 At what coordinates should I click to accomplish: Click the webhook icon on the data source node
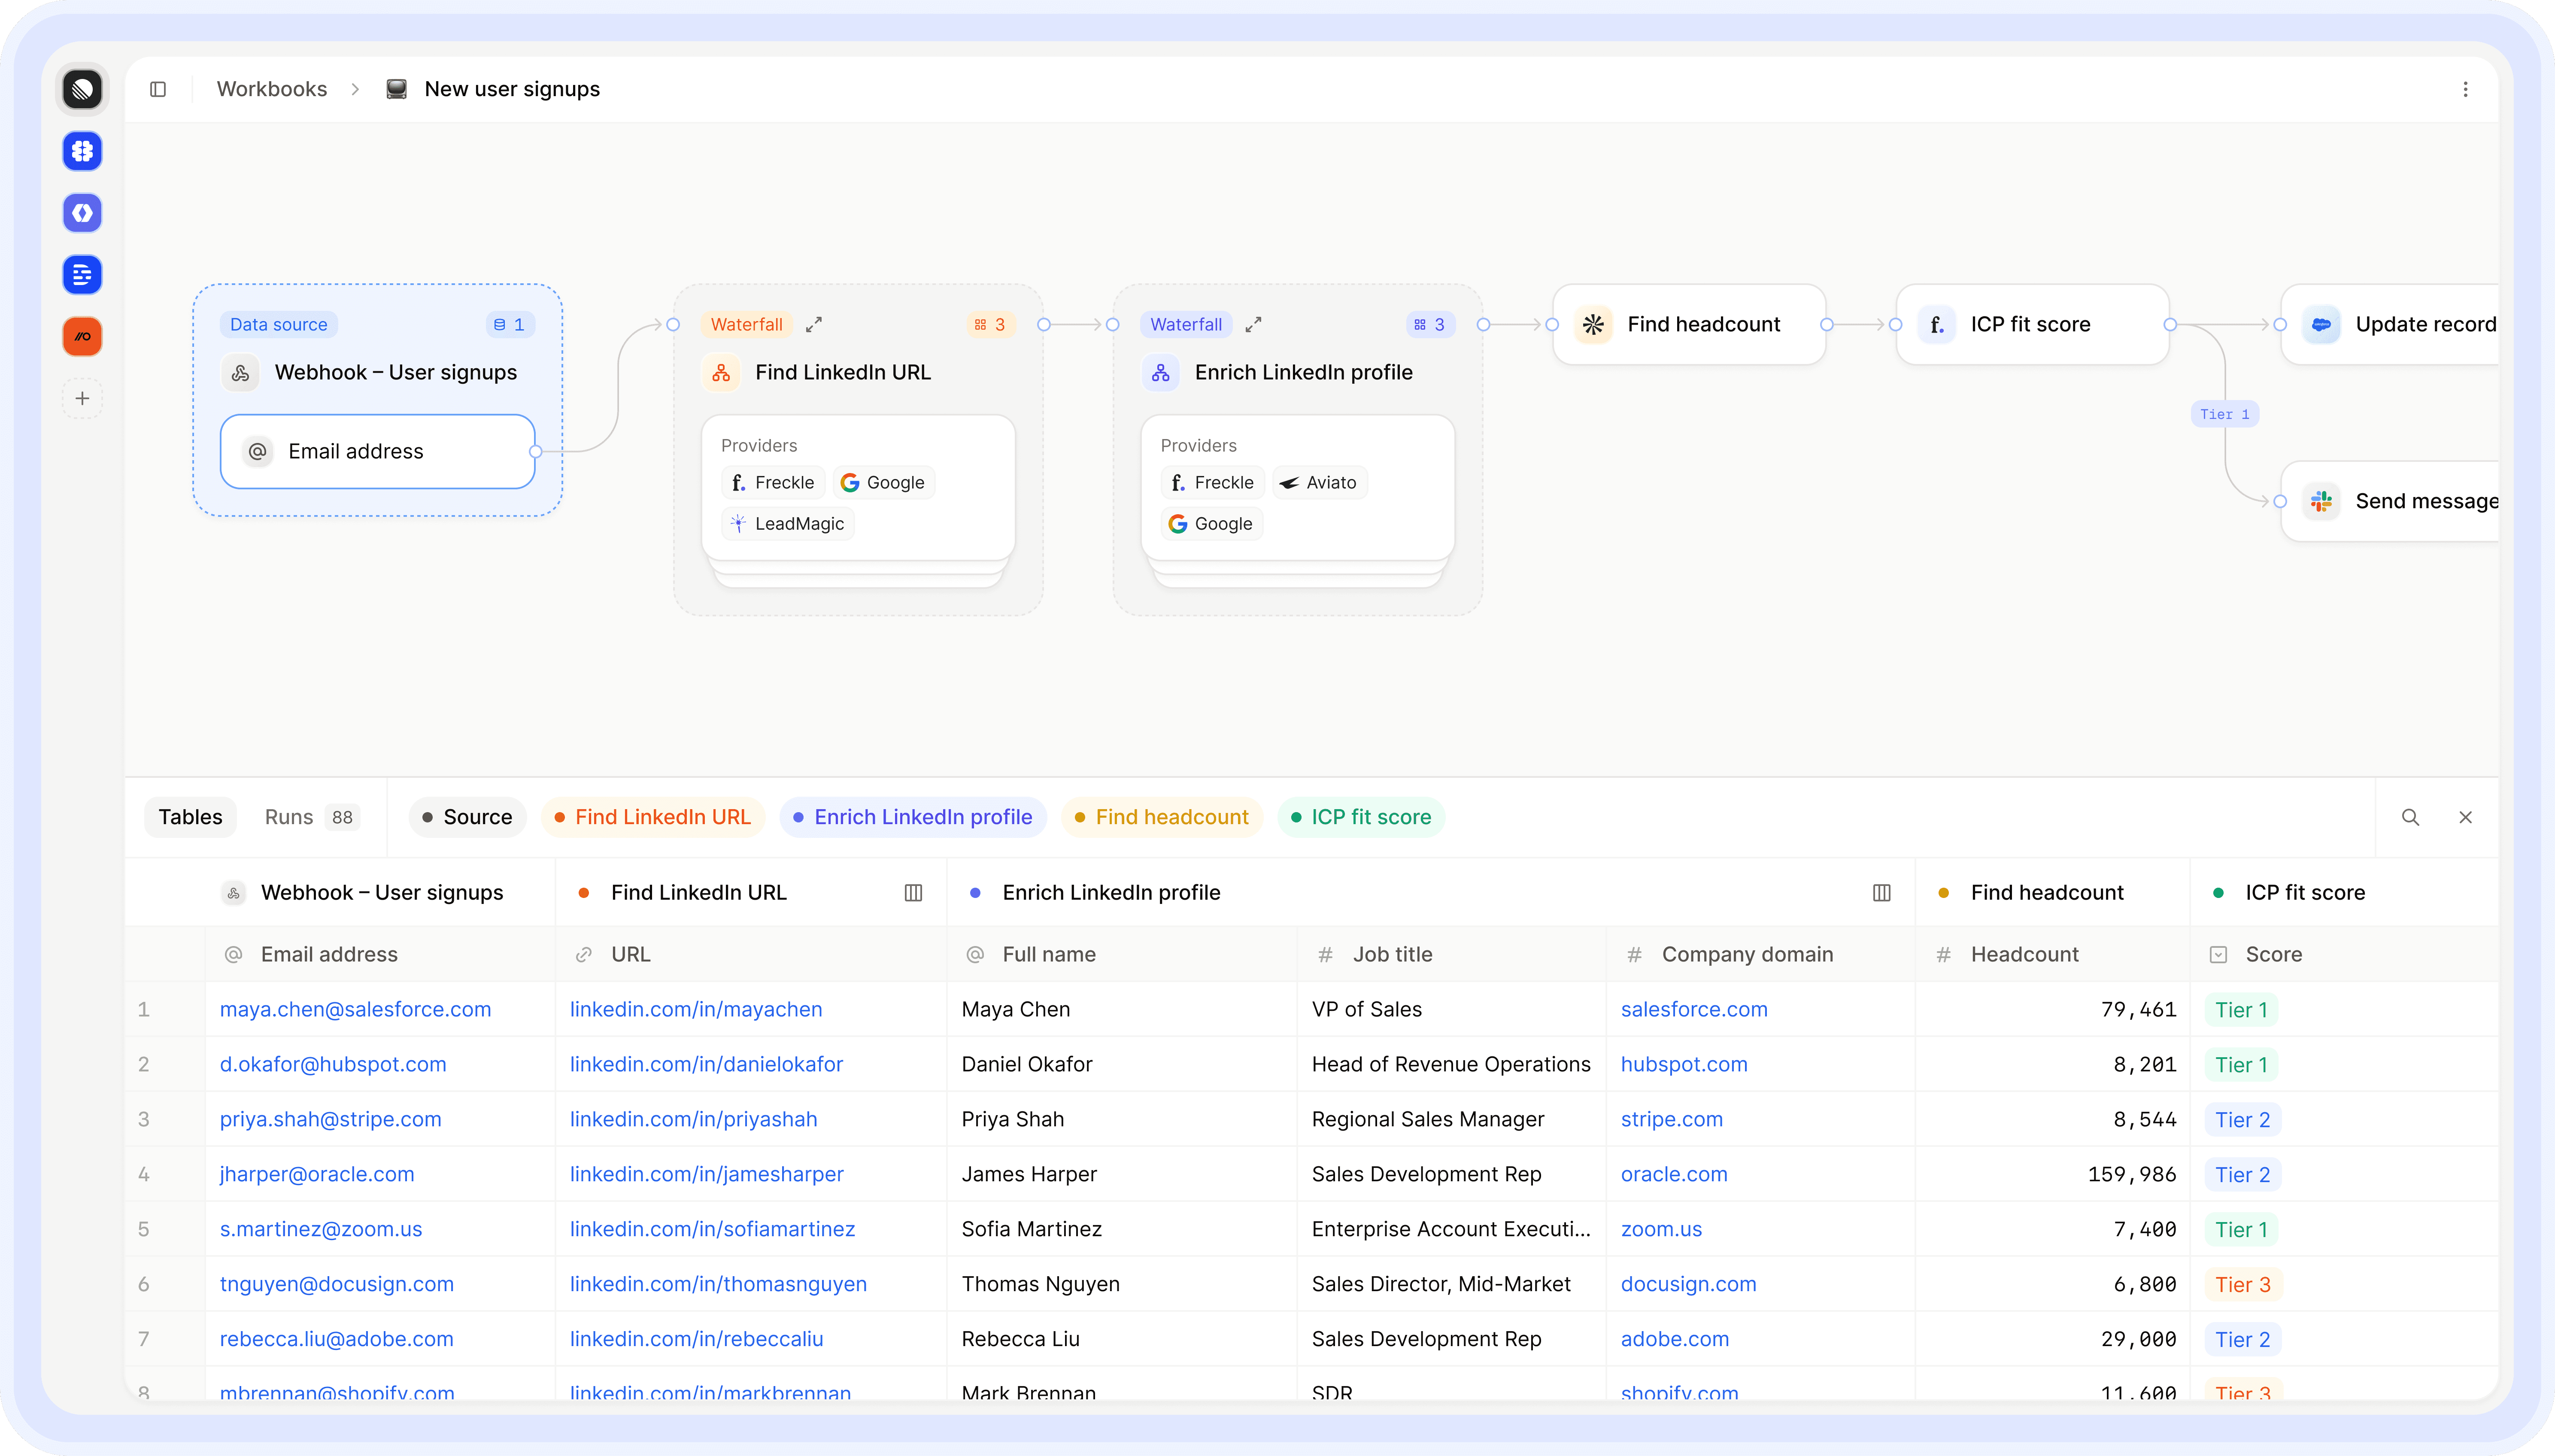point(240,372)
